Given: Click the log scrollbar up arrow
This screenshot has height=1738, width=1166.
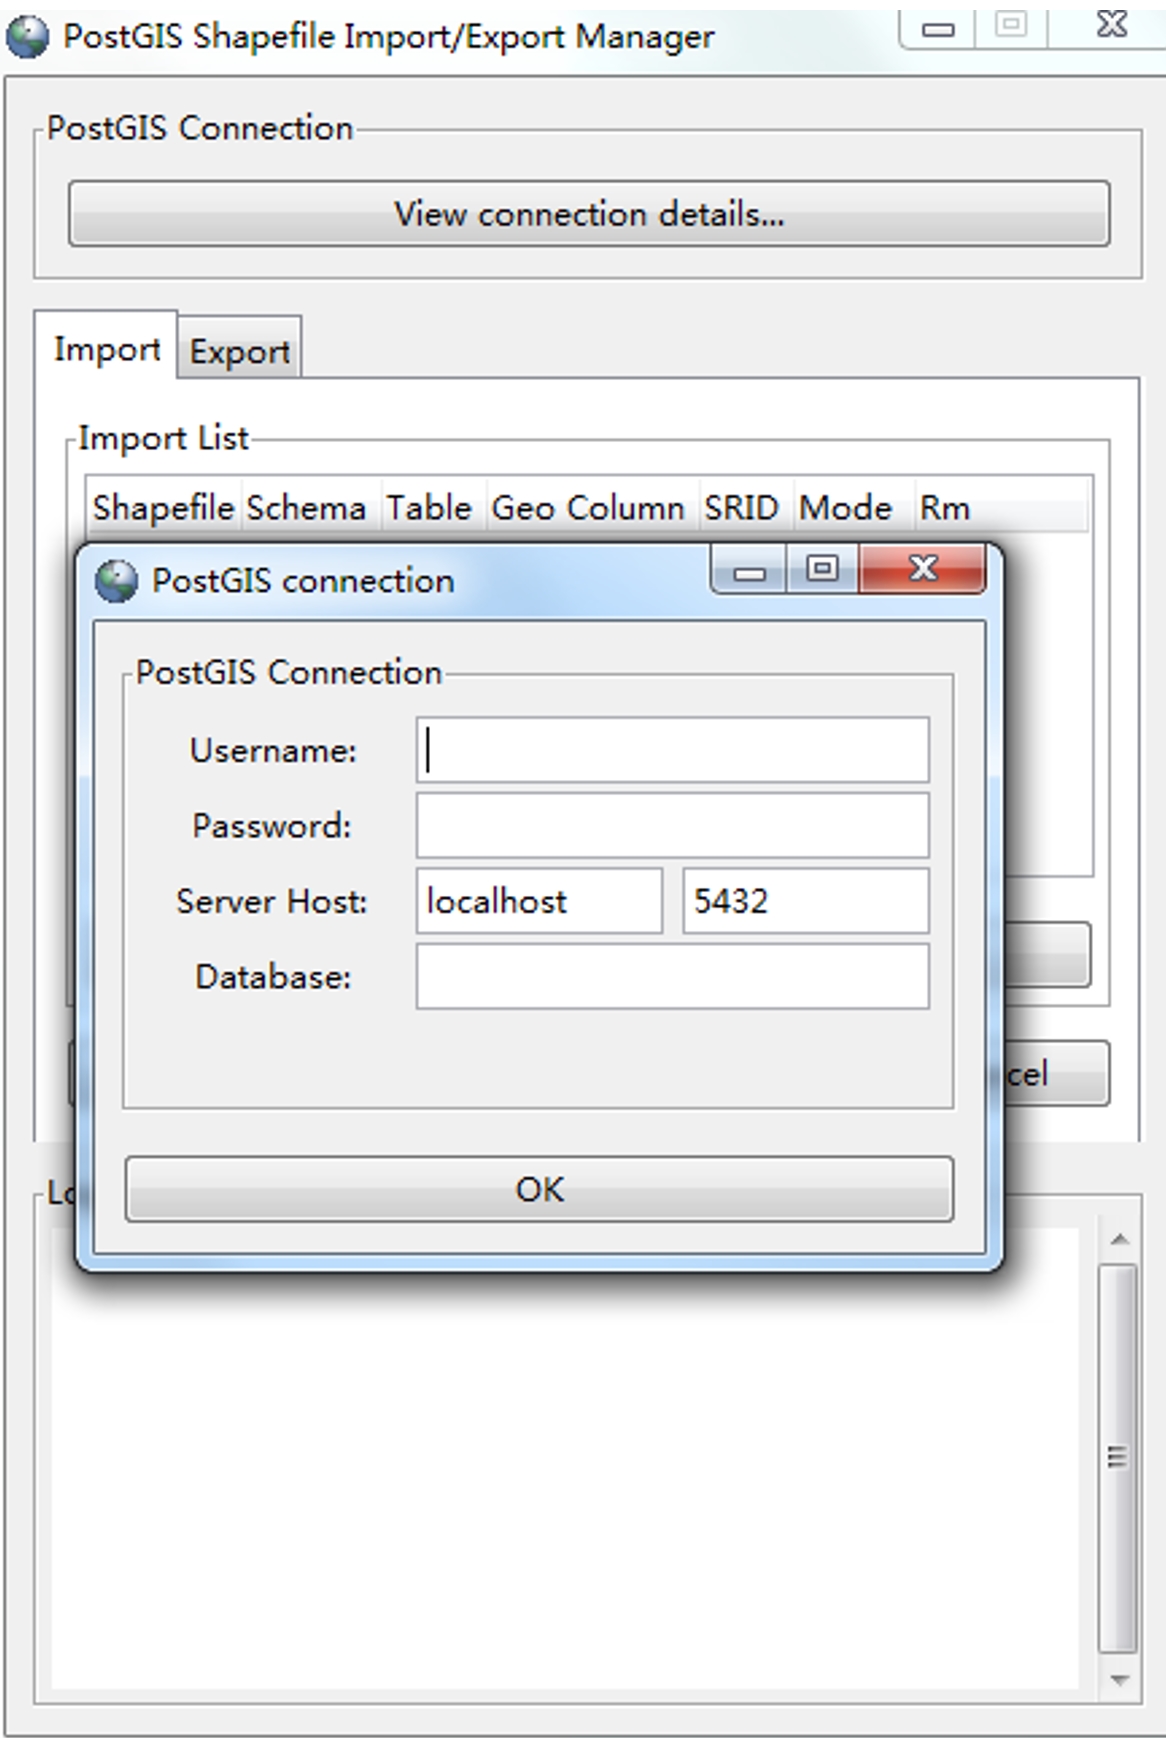Looking at the screenshot, I should (x=1119, y=1240).
